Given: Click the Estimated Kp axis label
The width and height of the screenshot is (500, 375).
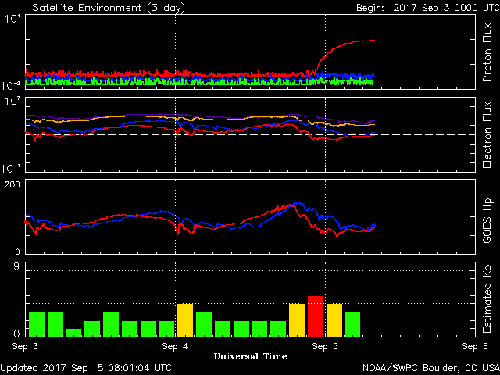Looking at the screenshot, I should pos(487,299).
